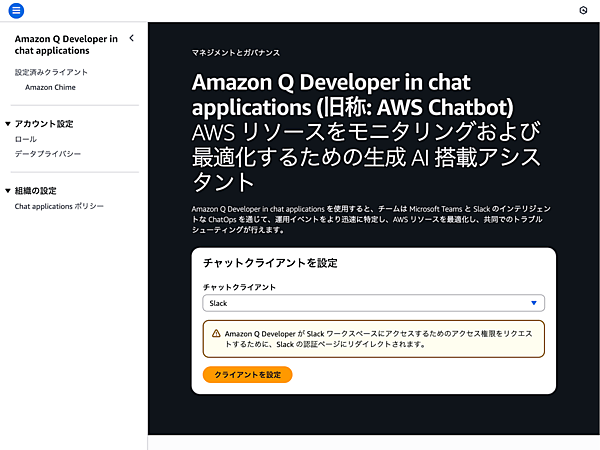
Task: Select Amazon Chime in the sidebar
Action: pos(50,87)
